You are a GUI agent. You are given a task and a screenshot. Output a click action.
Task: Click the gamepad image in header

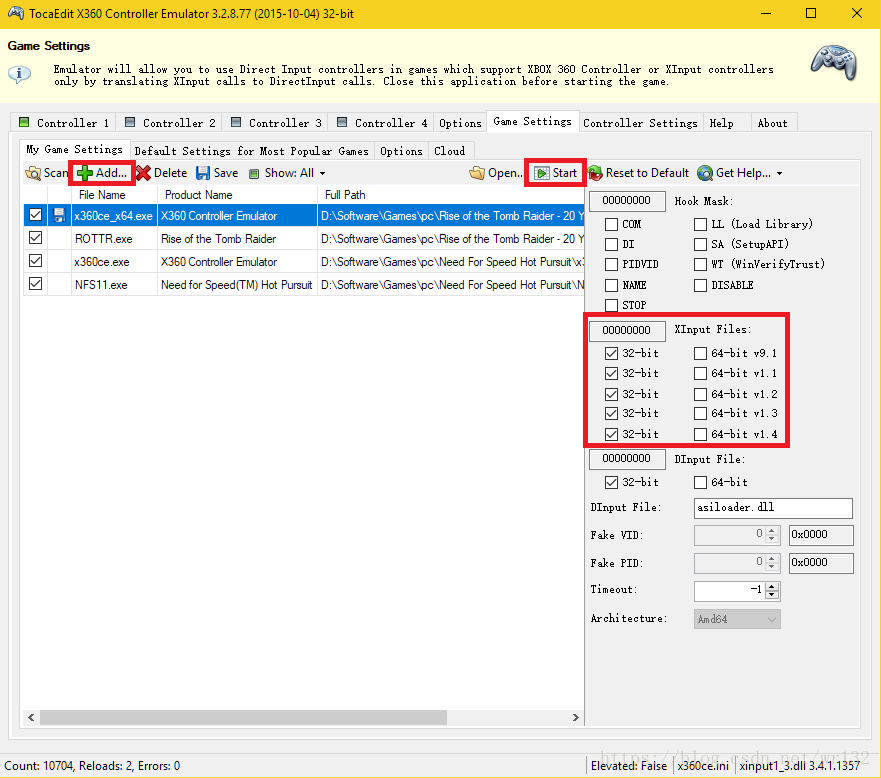tap(834, 62)
